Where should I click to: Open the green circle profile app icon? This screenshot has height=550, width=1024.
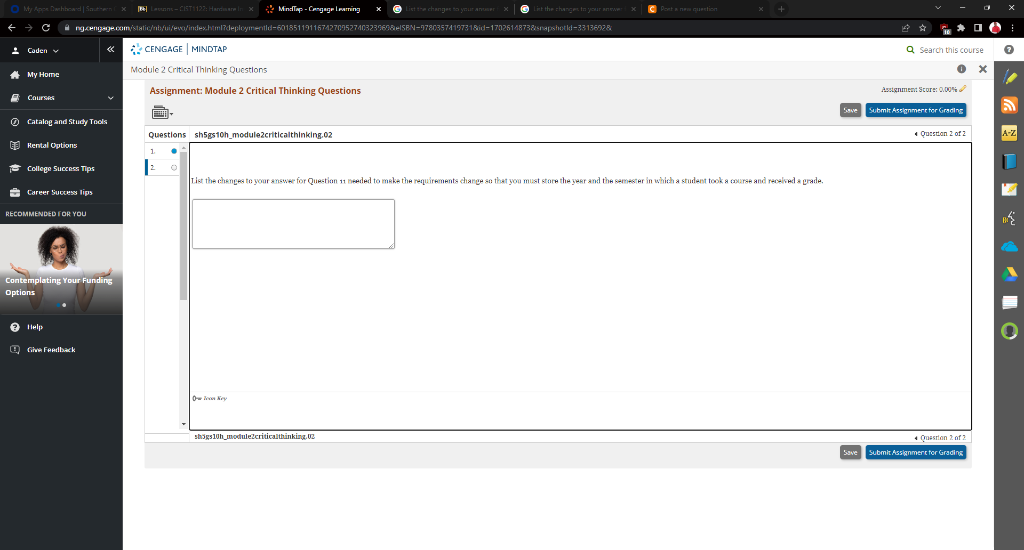click(x=1010, y=331)
